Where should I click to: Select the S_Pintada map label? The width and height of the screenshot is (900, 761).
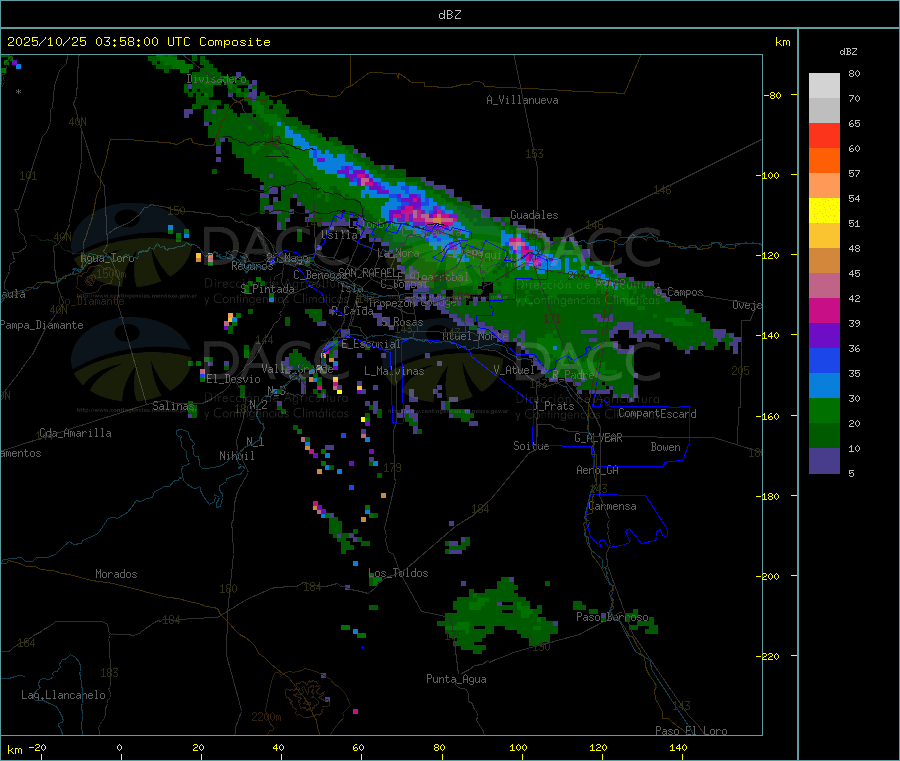(x=267, y=289)
